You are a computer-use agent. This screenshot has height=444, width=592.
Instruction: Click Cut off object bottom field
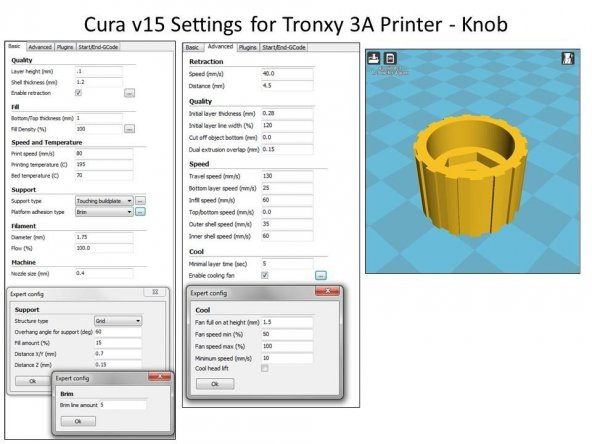tap(287, 137)
